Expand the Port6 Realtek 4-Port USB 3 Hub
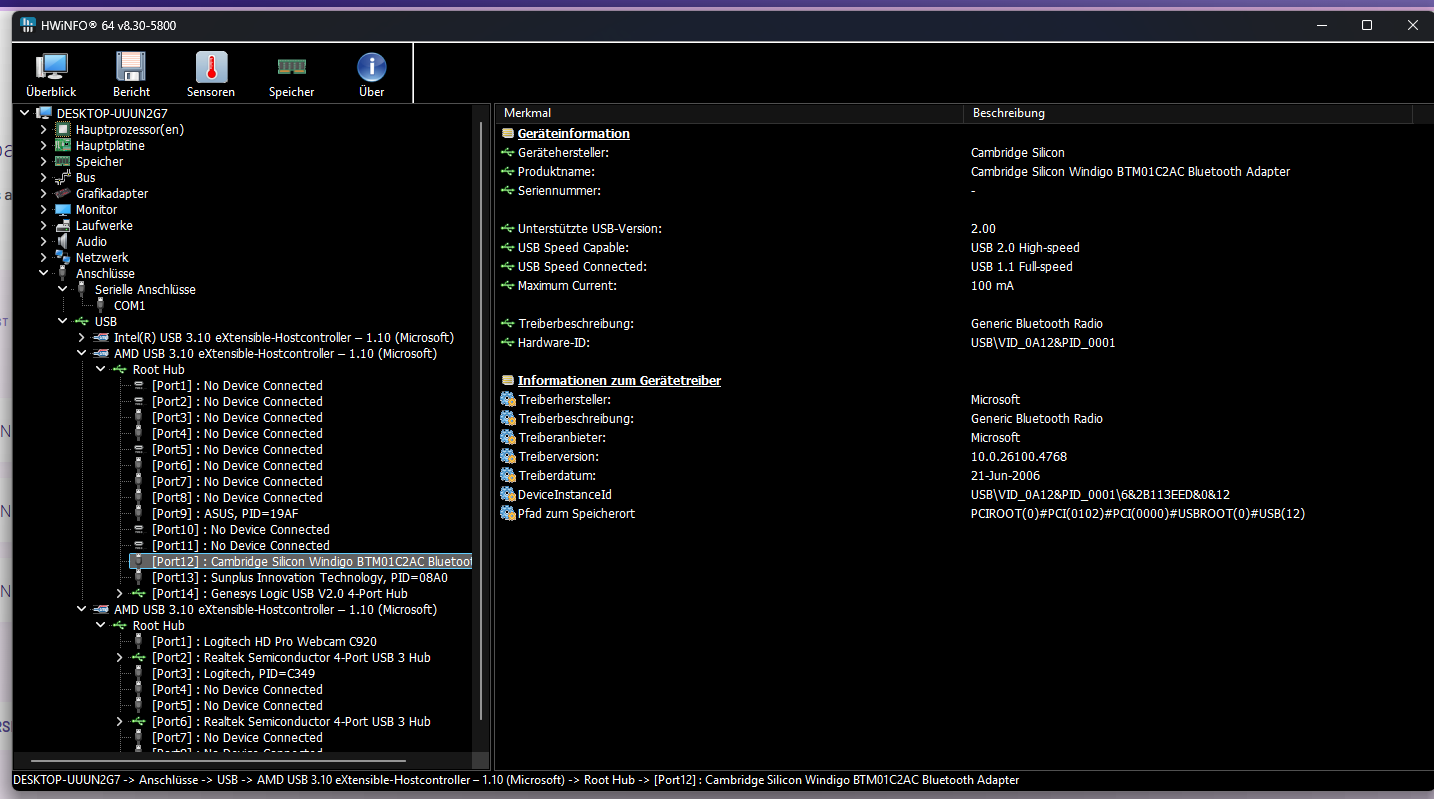The width and height of the screenshot is (1434, 799). click(x=119, y=721)
